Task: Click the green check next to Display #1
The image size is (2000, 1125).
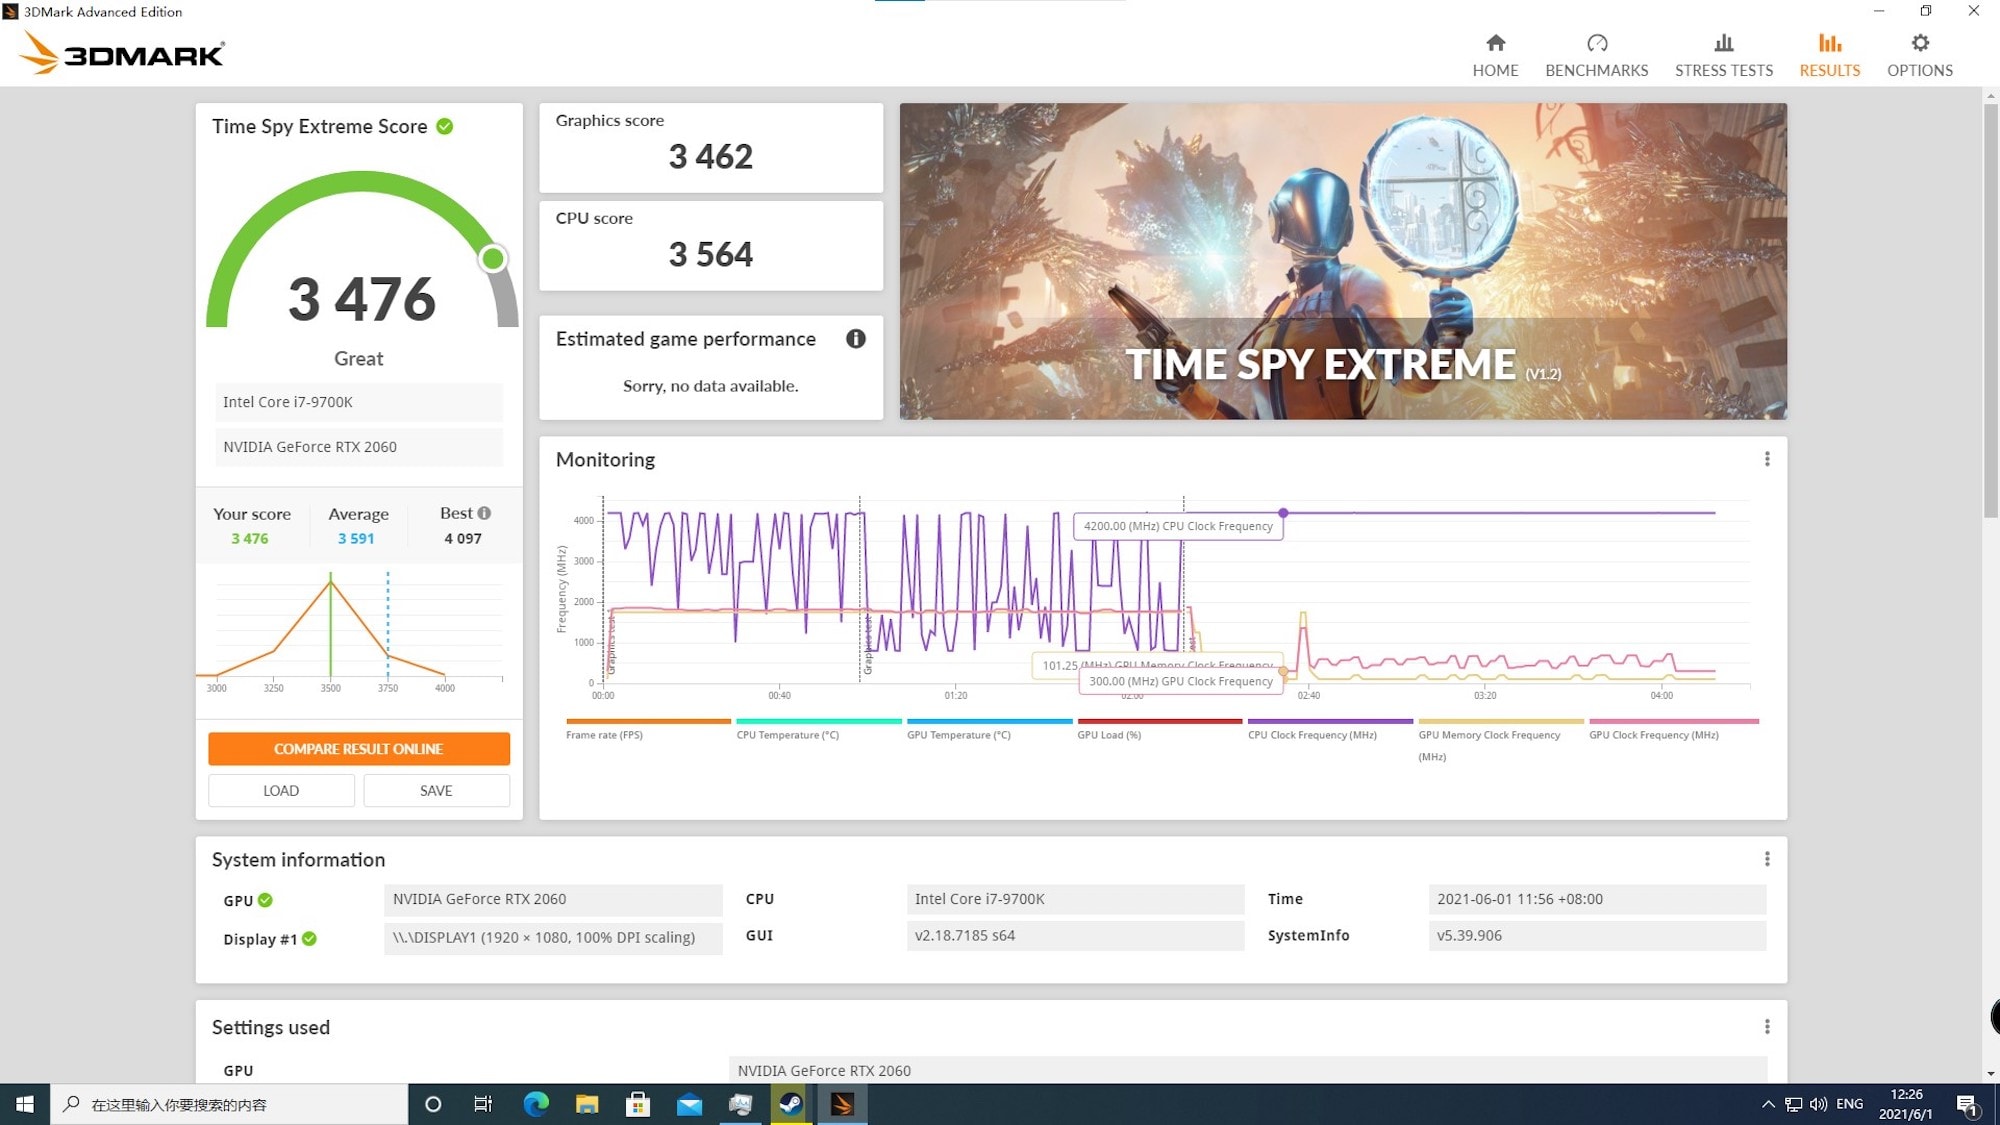Action: coord(309,939)
